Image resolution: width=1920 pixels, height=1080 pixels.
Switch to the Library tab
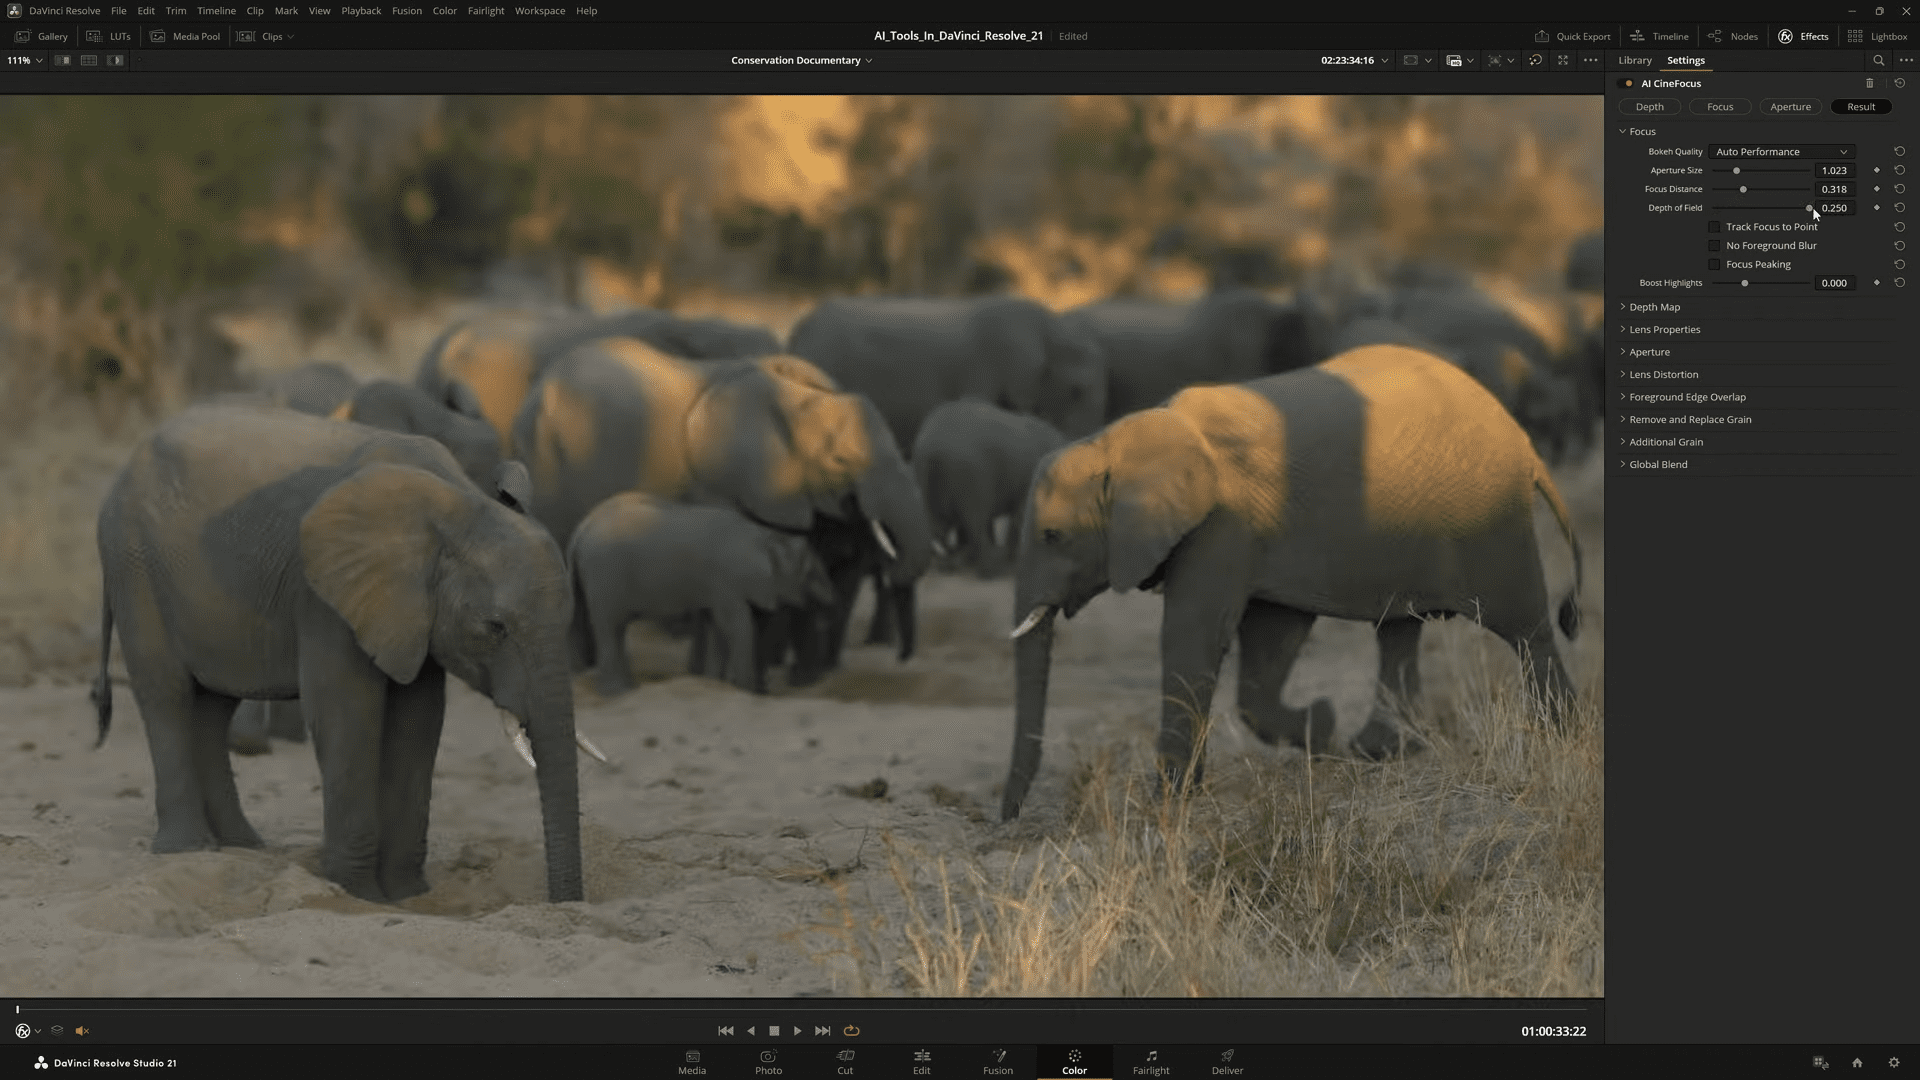1635,60
